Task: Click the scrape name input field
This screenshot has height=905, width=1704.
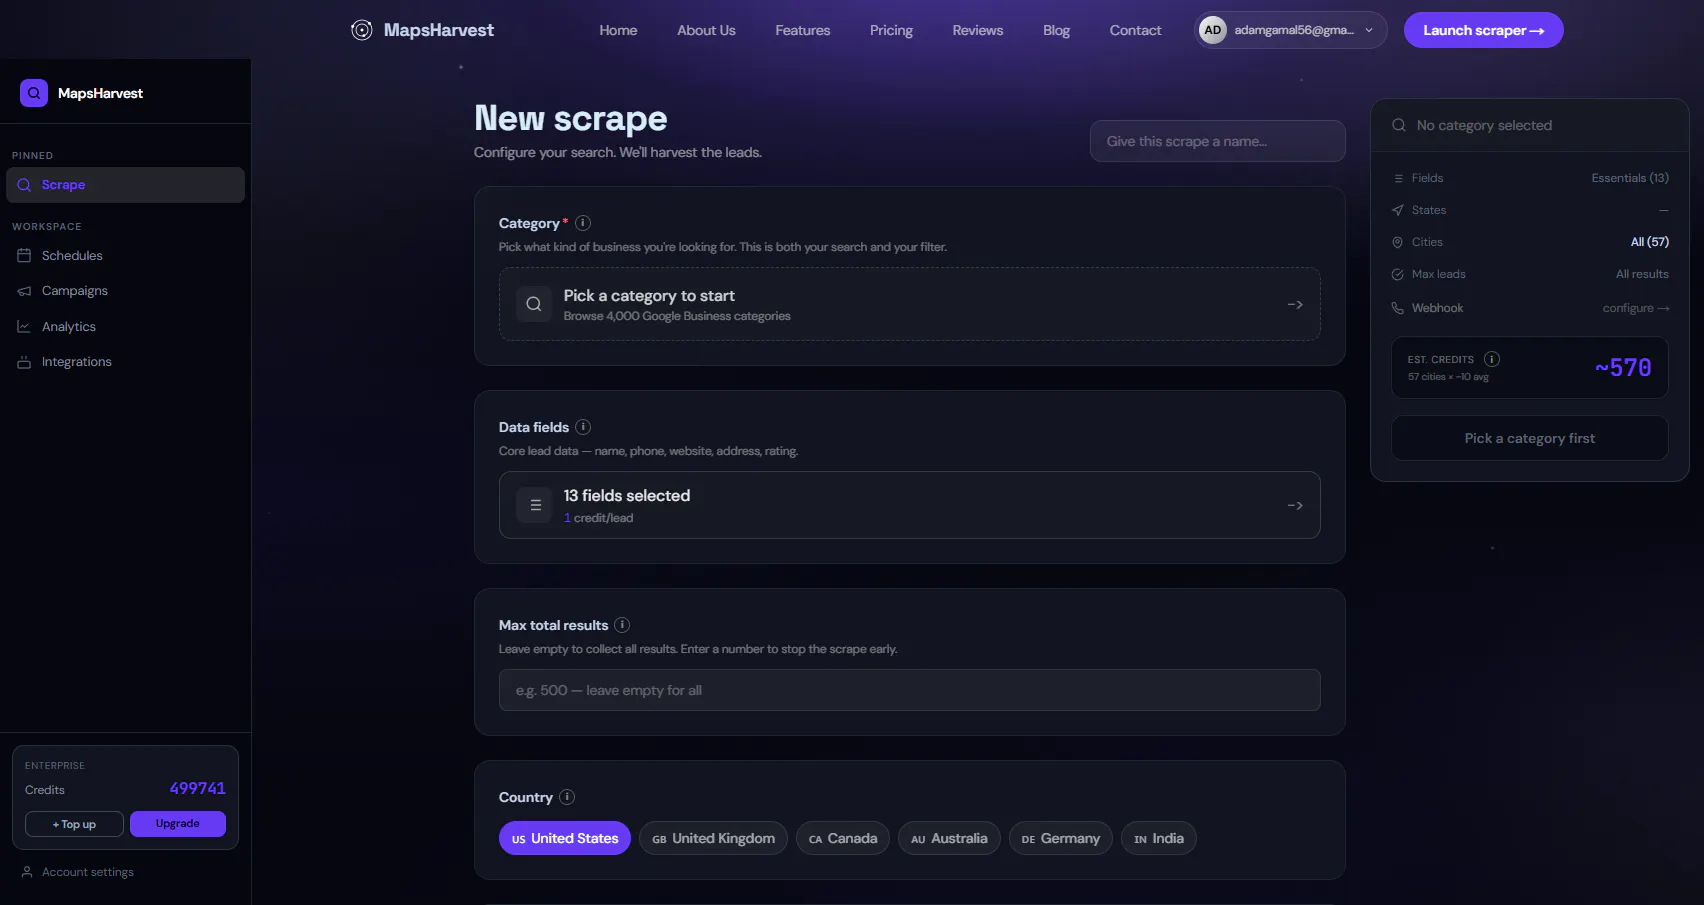Action: [1218, 141]
